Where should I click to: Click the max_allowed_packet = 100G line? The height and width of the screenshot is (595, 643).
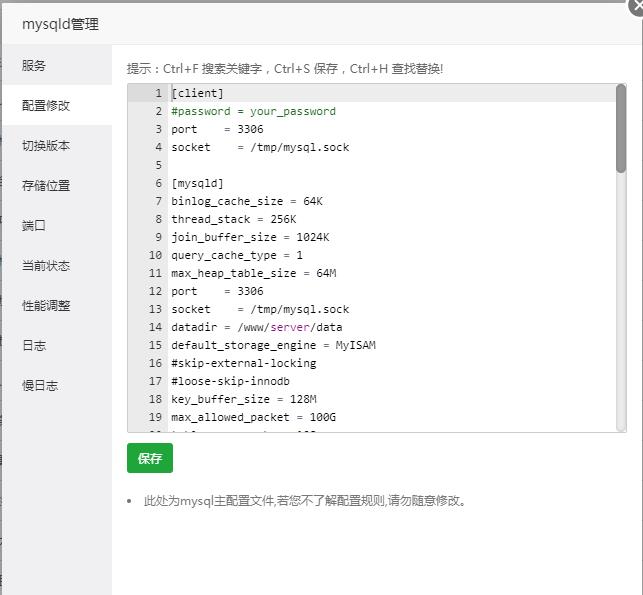(253, 417)
